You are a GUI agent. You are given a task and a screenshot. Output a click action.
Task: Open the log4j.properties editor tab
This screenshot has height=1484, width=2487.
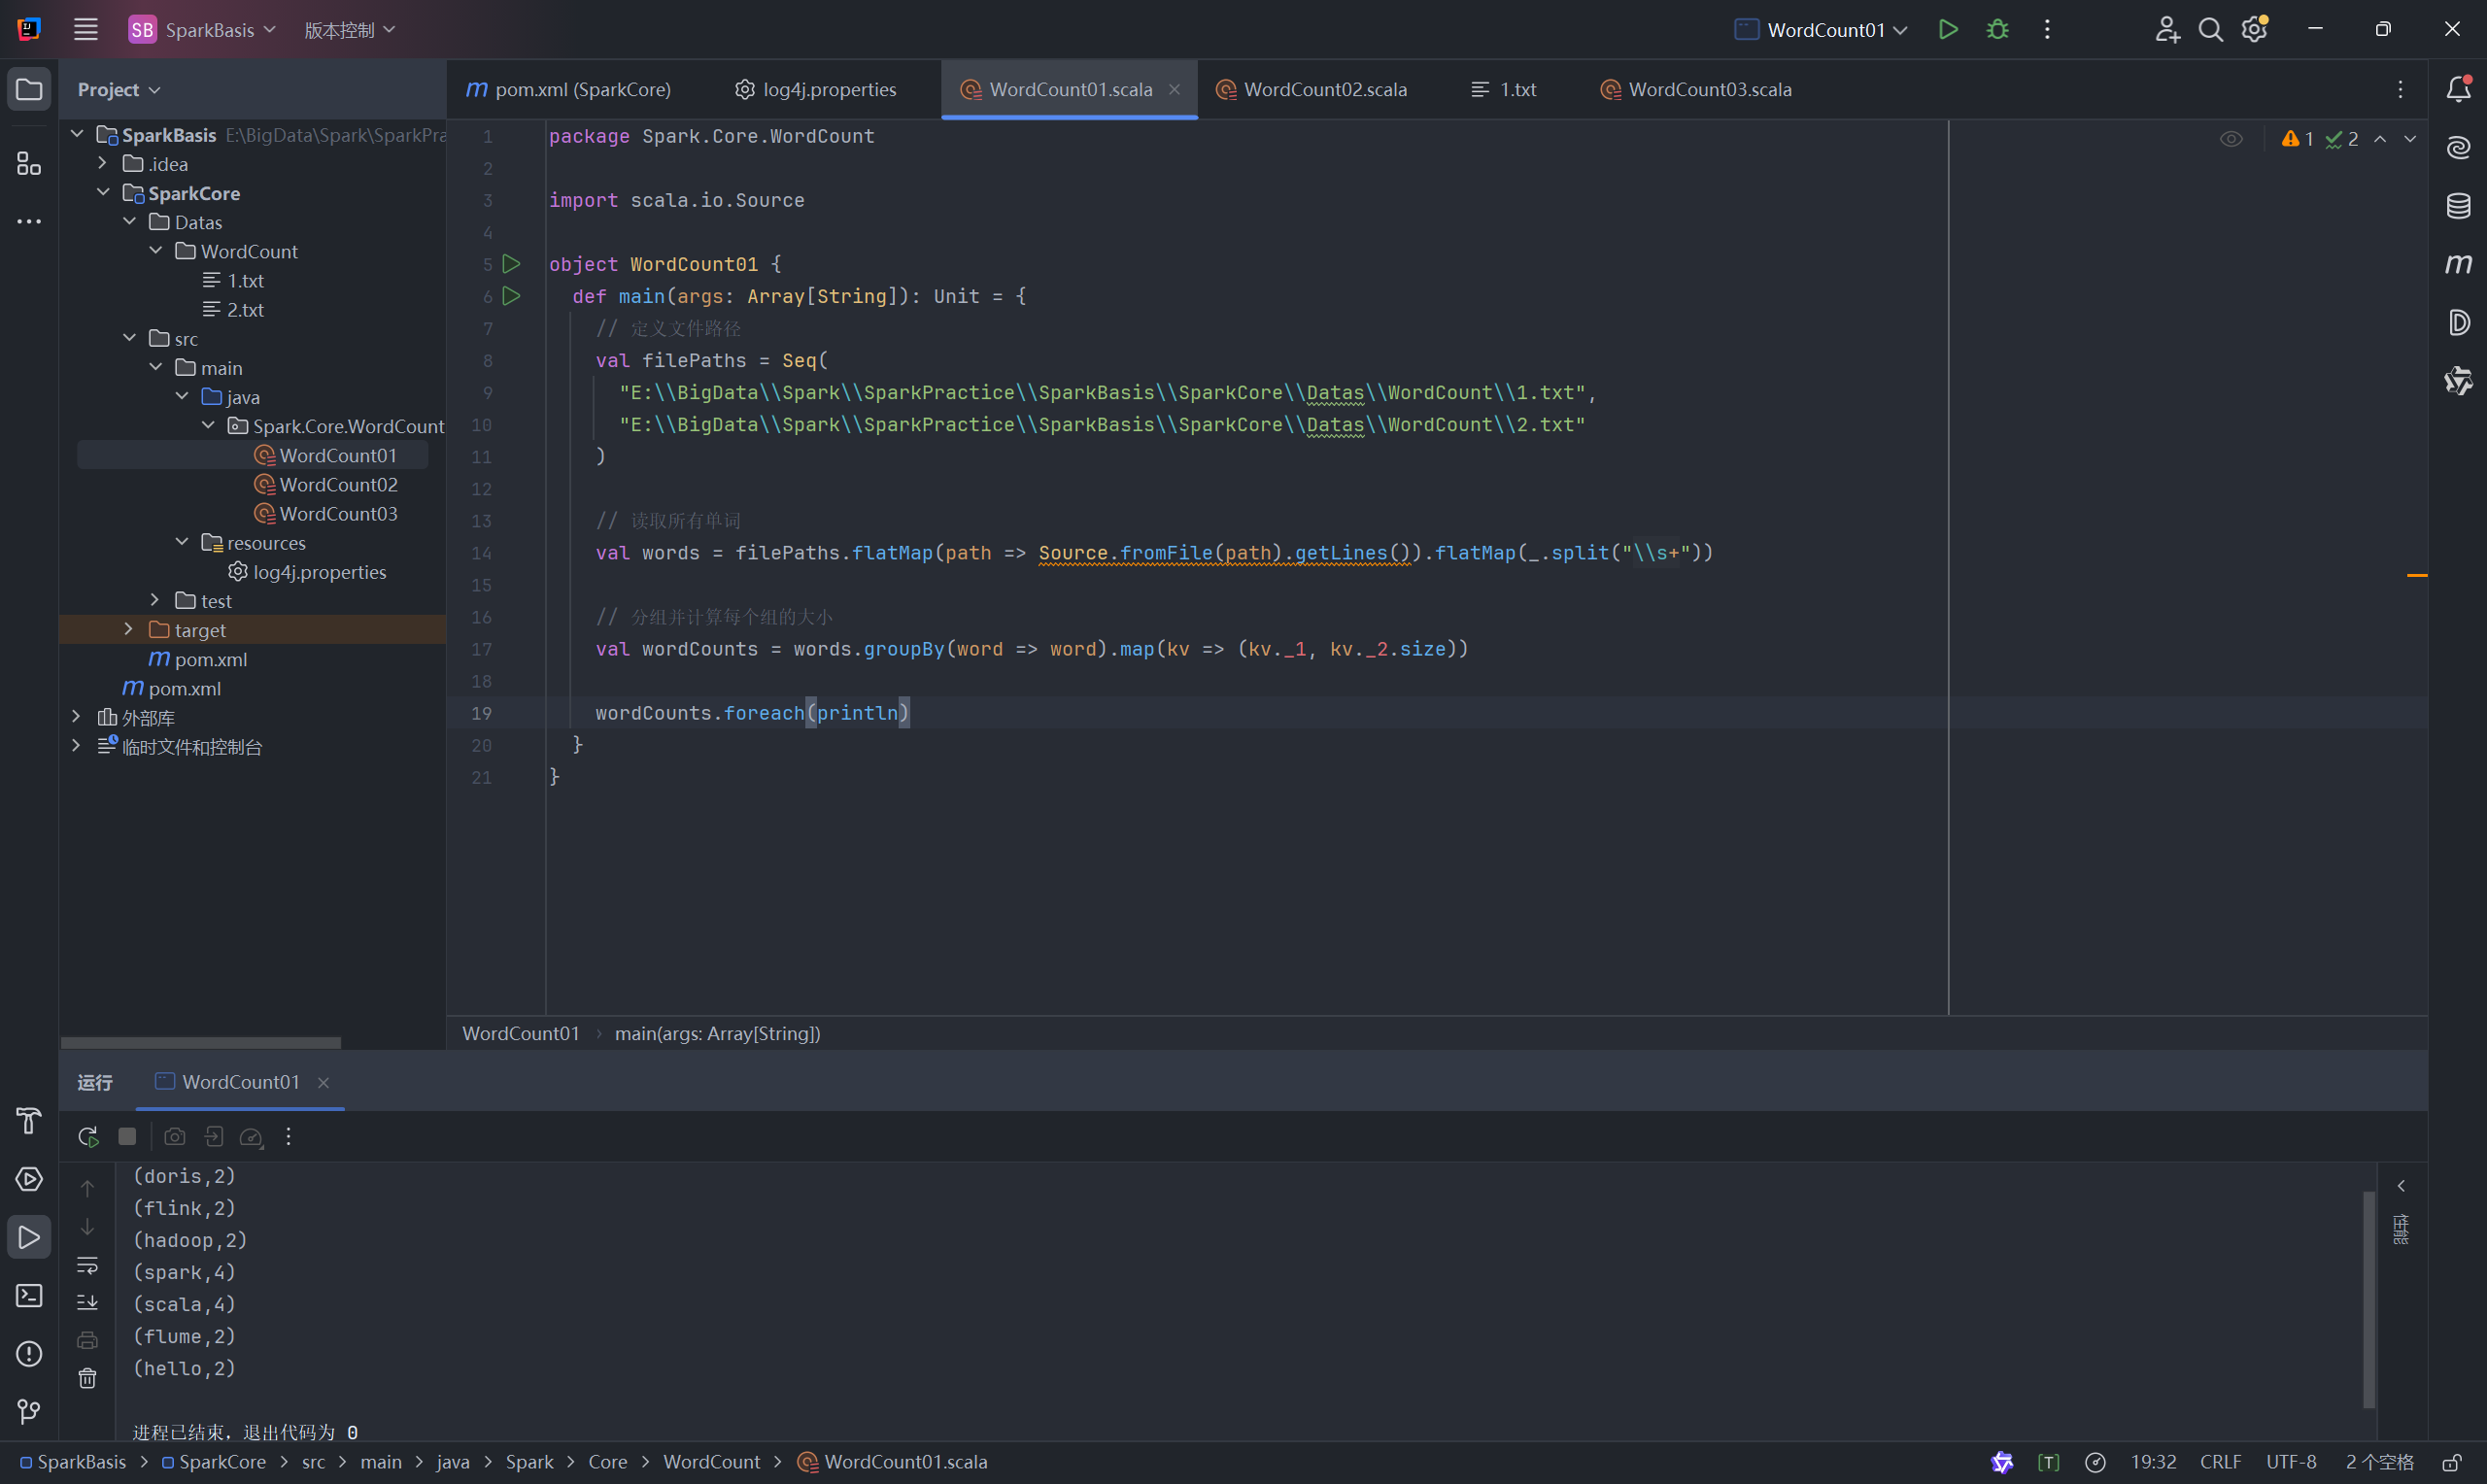[828, 90]
